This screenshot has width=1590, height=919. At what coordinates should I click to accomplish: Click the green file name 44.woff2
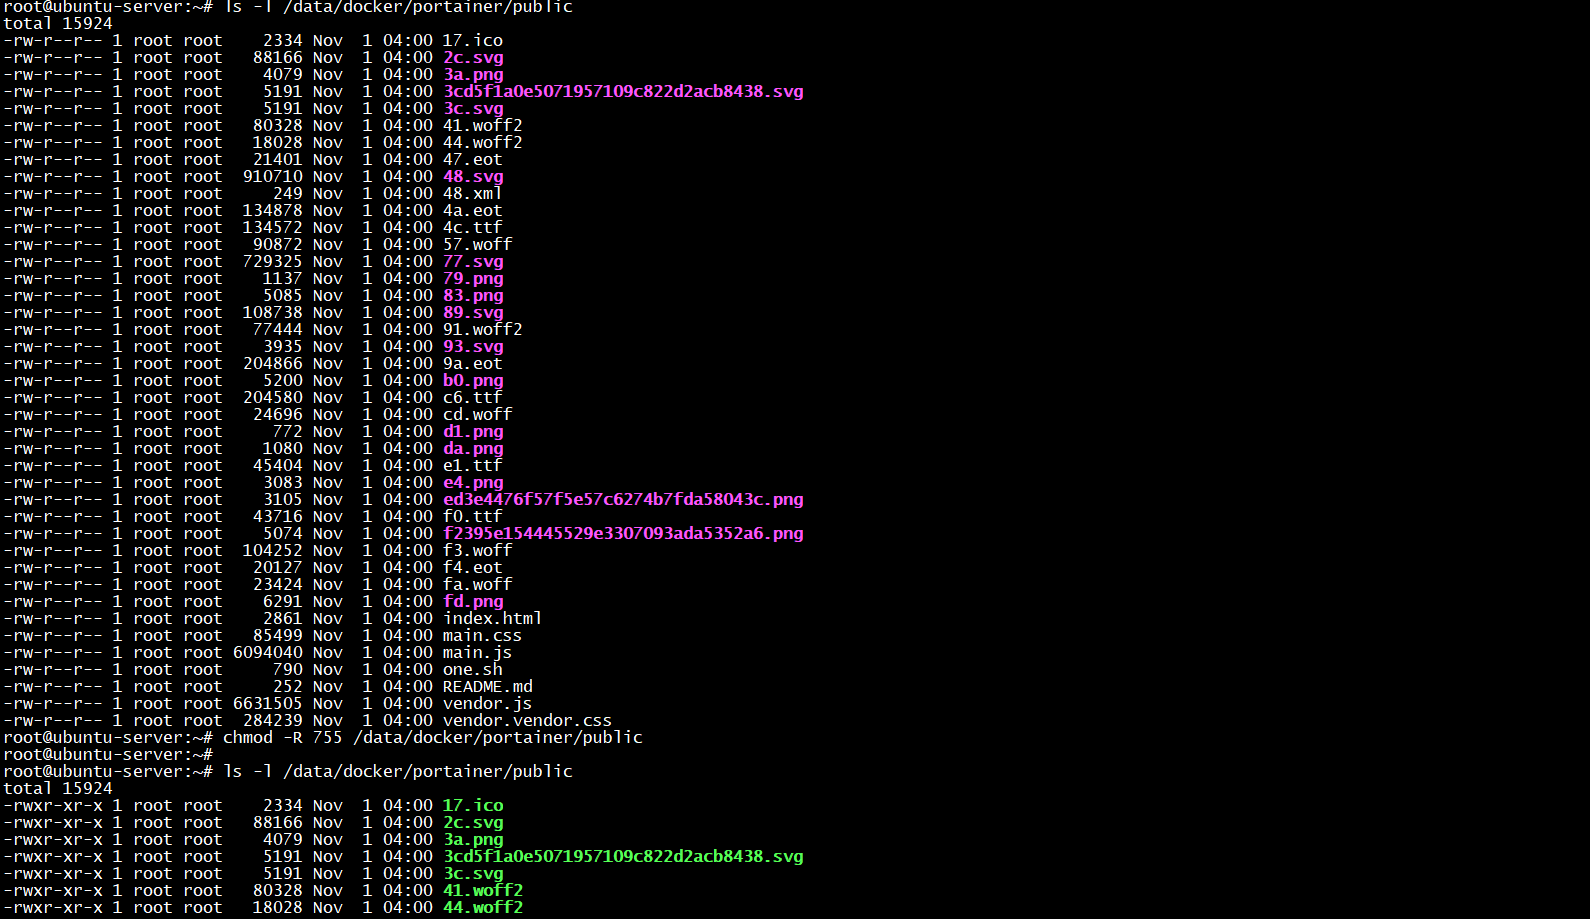[x=483, y=907]
